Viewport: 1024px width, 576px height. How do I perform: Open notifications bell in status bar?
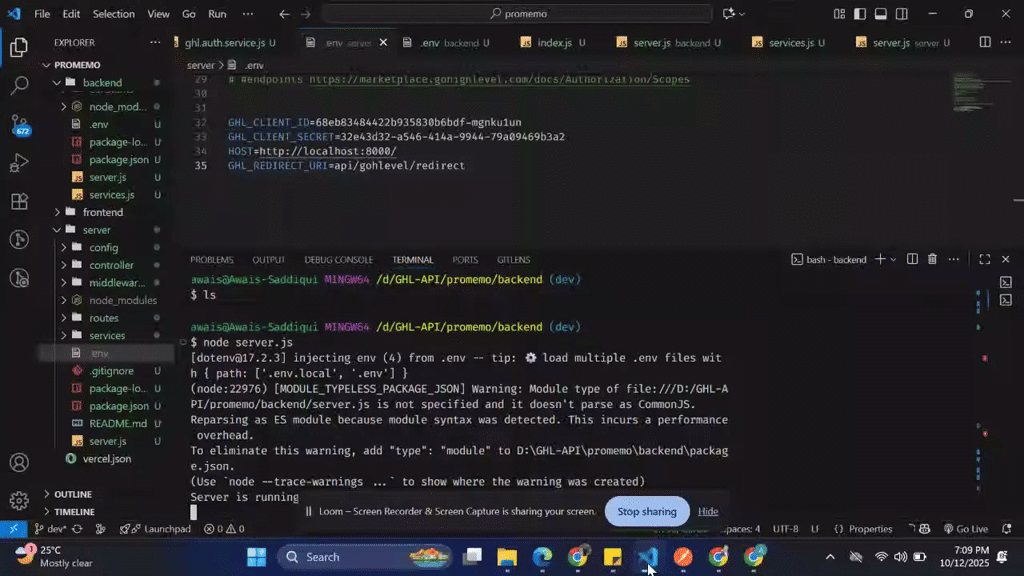tap(1006, 528)
